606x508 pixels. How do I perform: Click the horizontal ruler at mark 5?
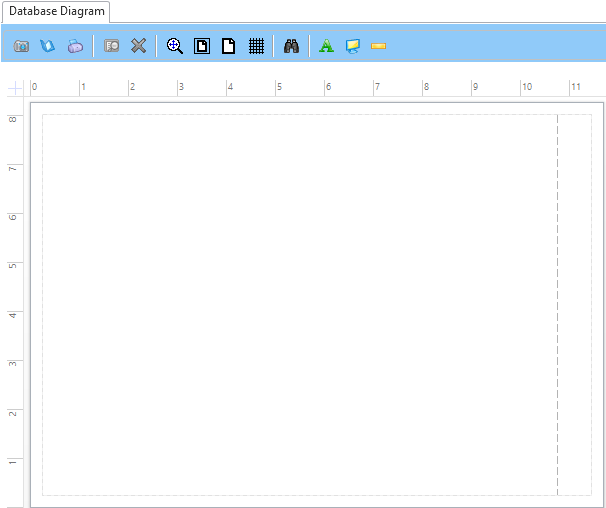pos(279,87)
